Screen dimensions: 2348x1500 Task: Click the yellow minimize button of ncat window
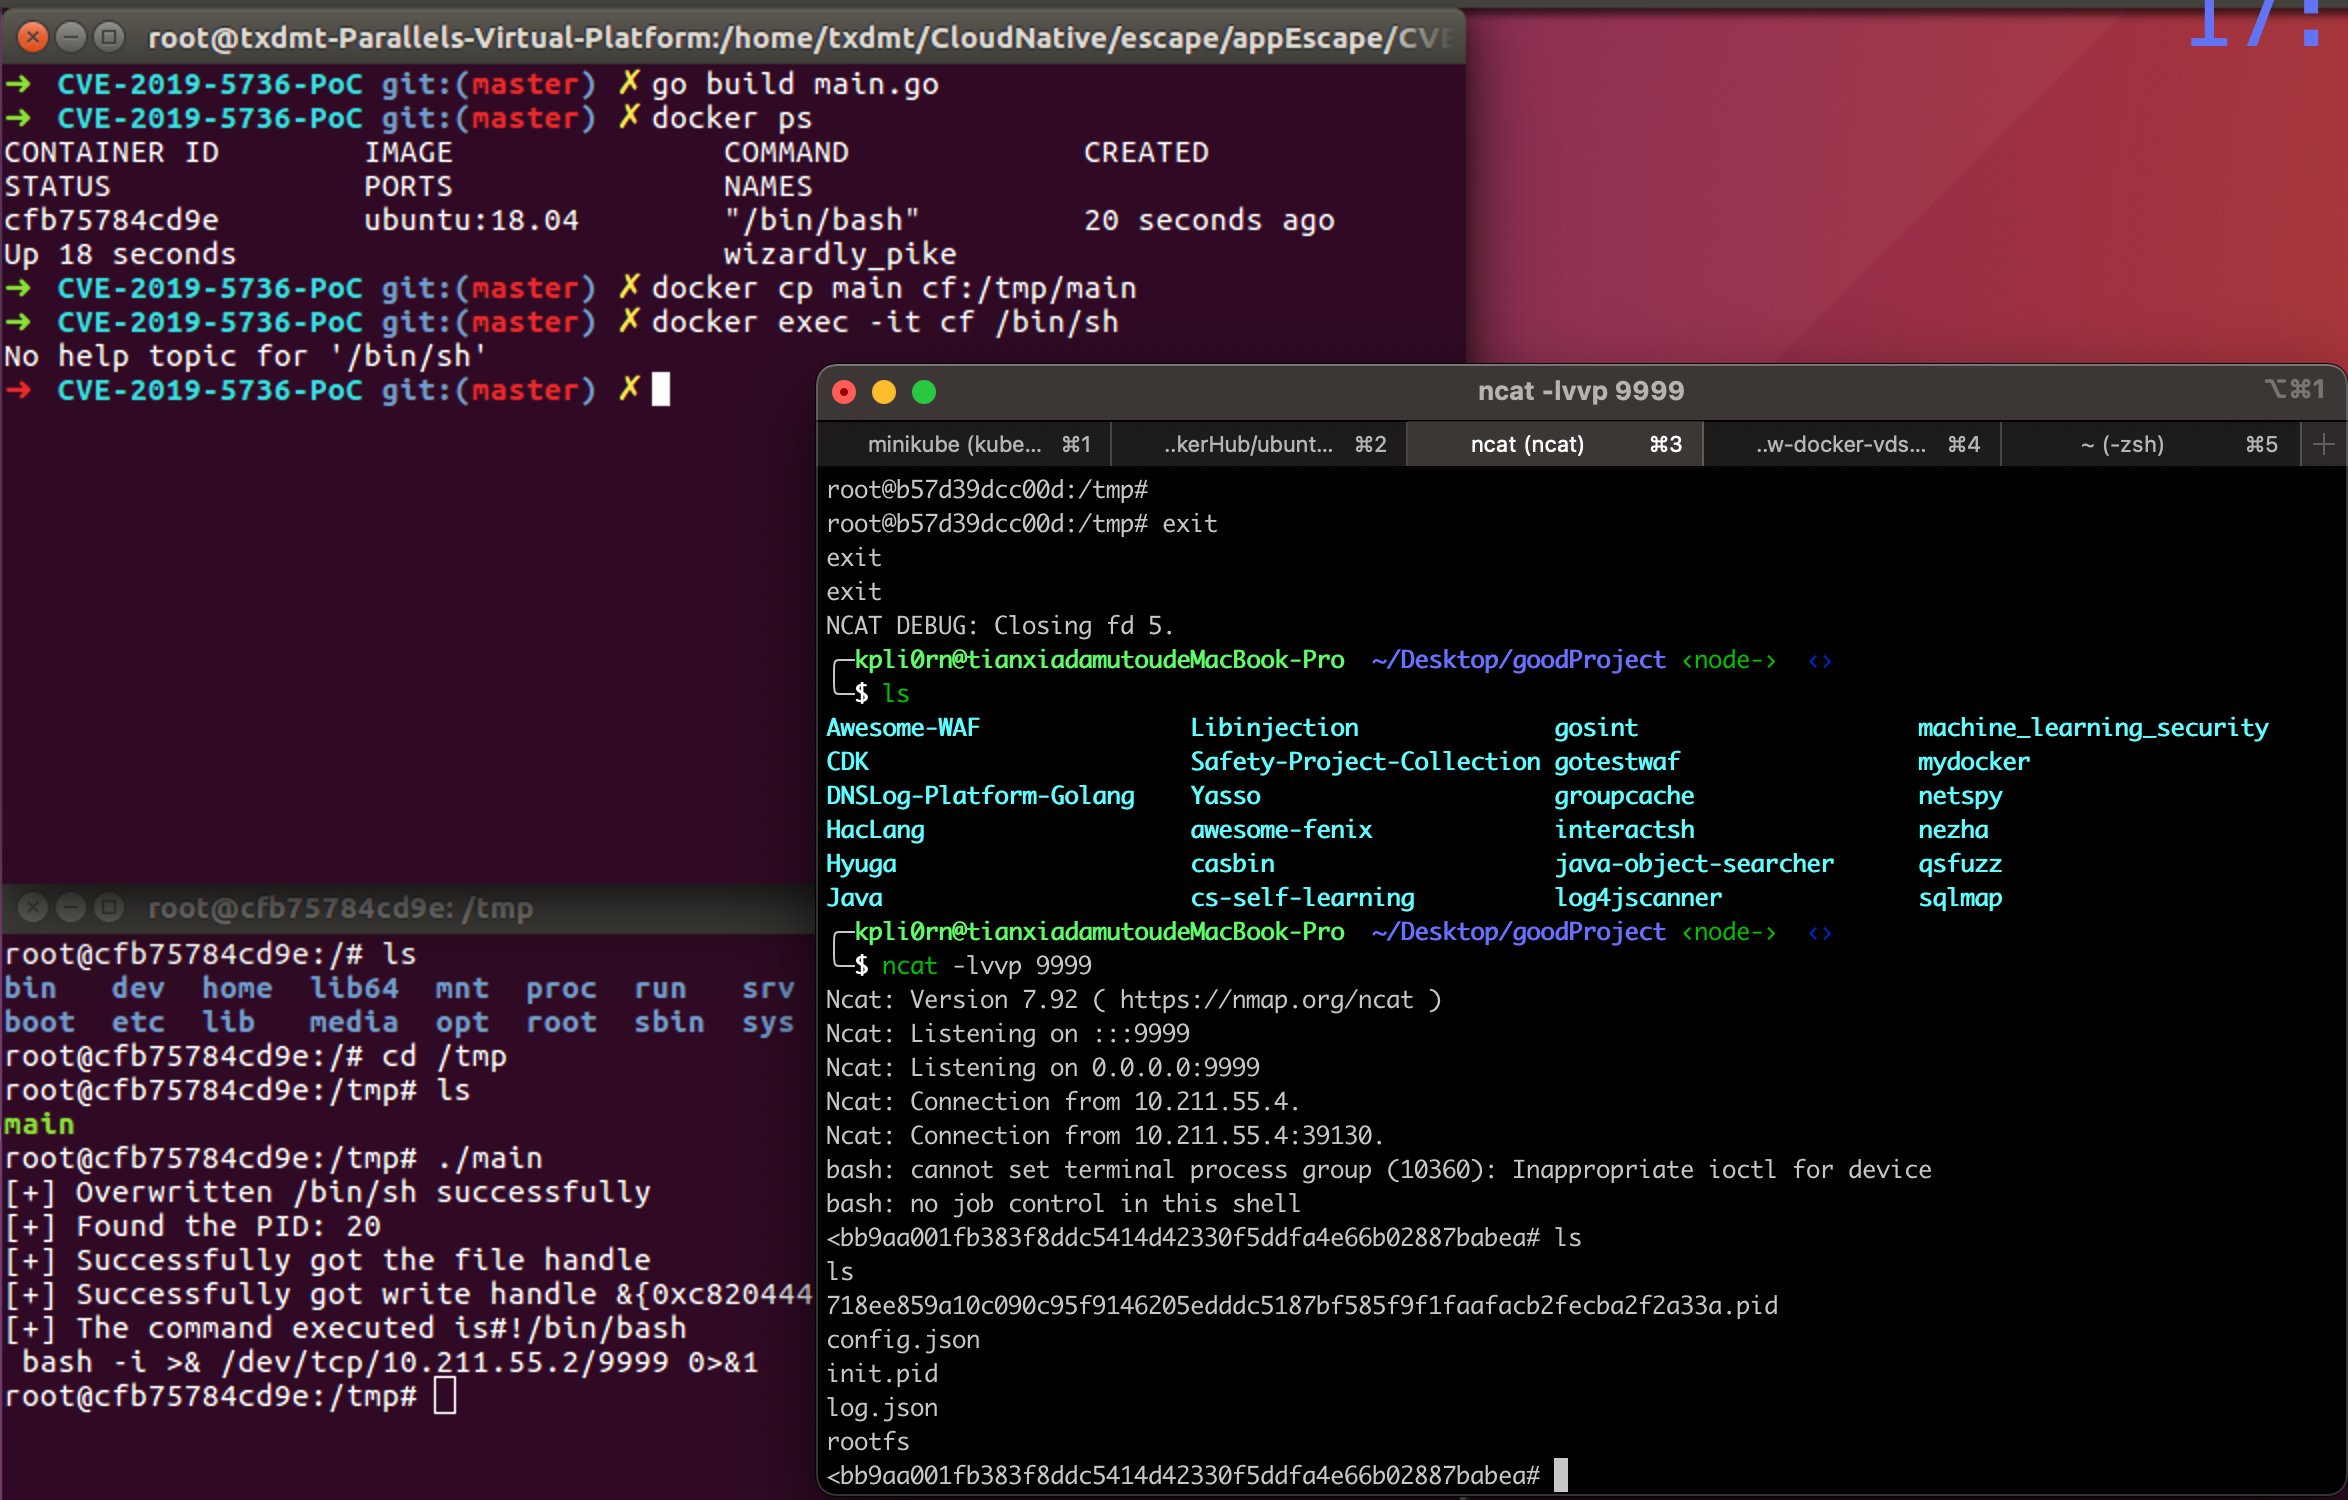point(884,392)
